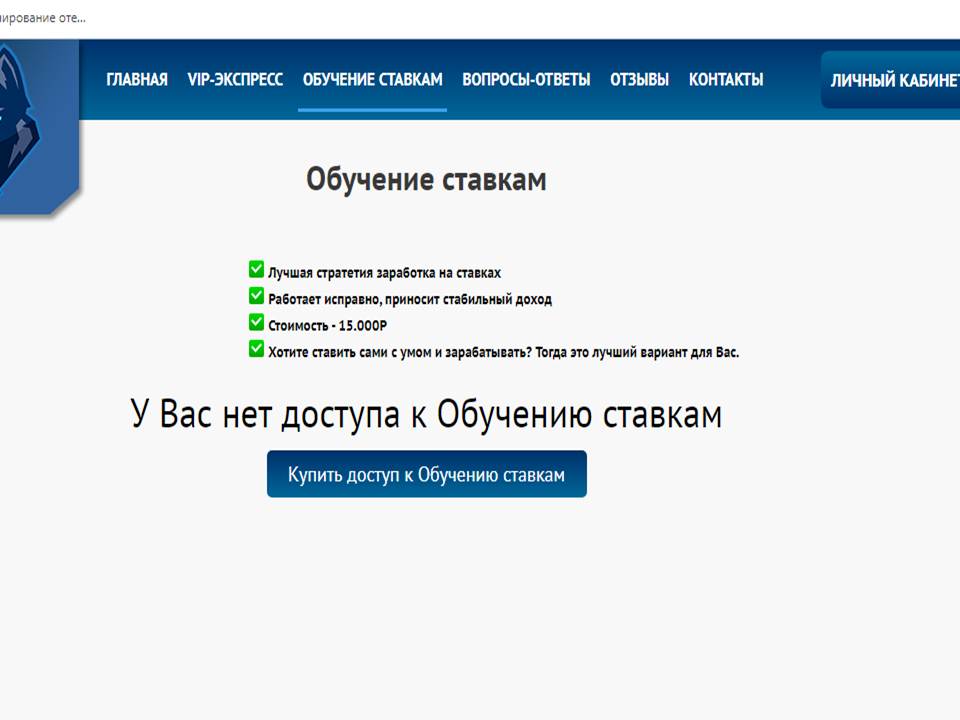
Task: Open ОТЗЫВЫ page
Action: tap(639, 80)
